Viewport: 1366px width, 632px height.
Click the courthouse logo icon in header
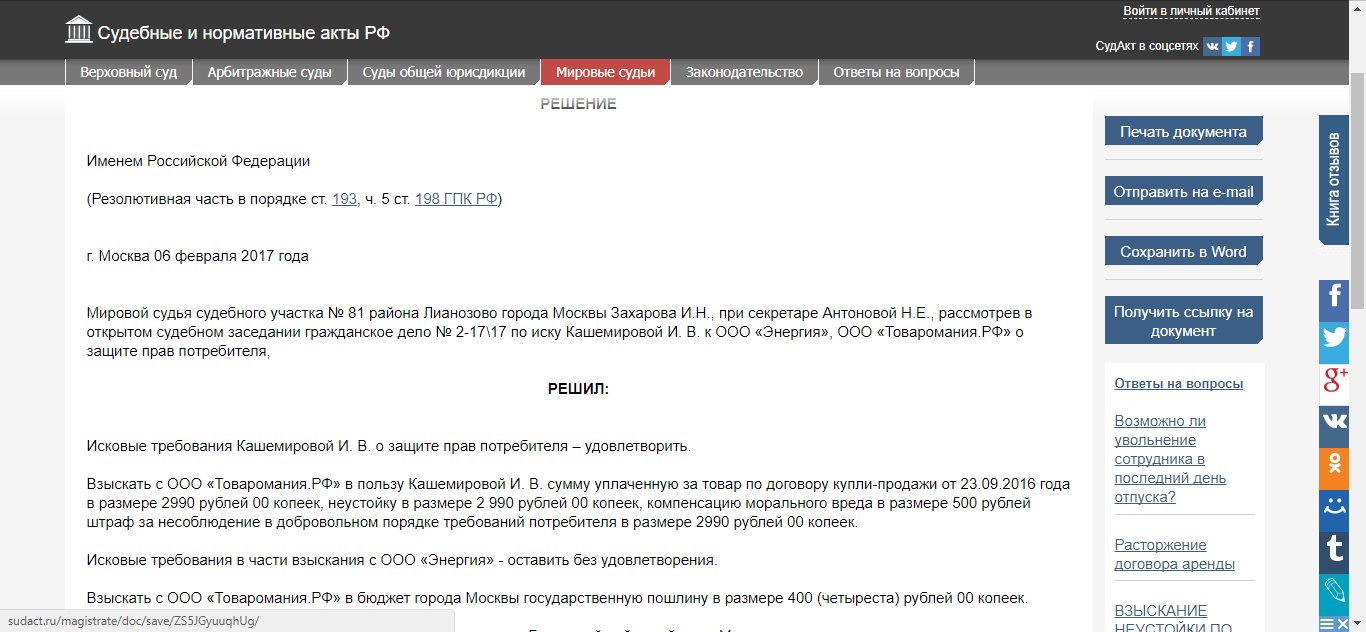[78, 31]
